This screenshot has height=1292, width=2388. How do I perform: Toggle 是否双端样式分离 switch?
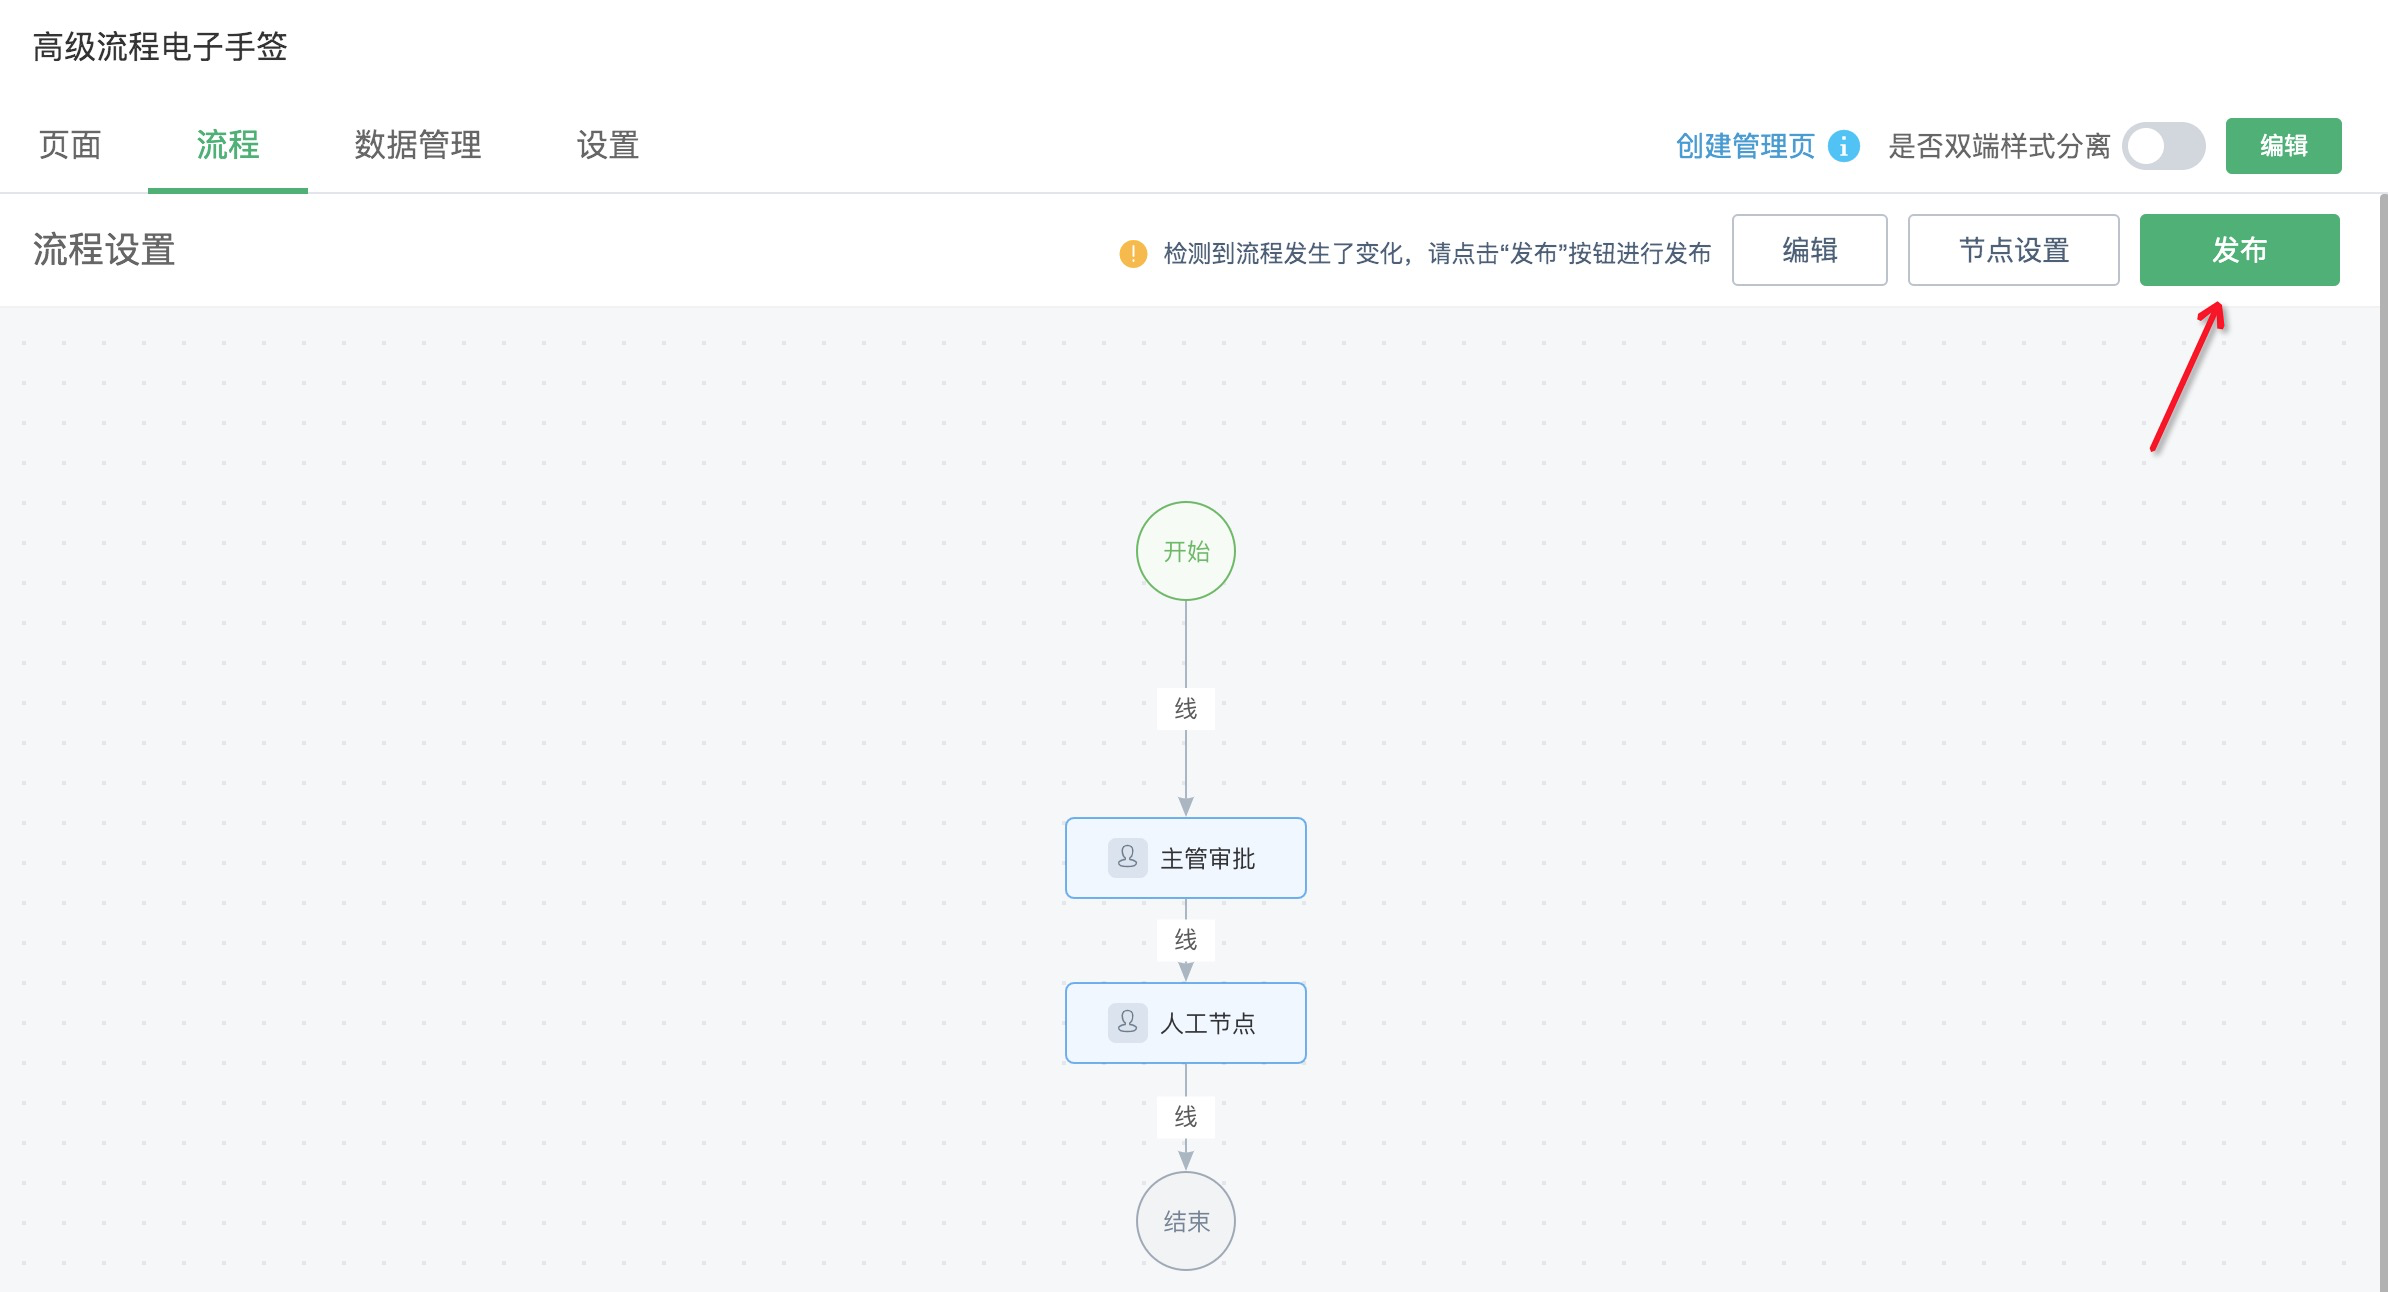tap(2163, 147)
